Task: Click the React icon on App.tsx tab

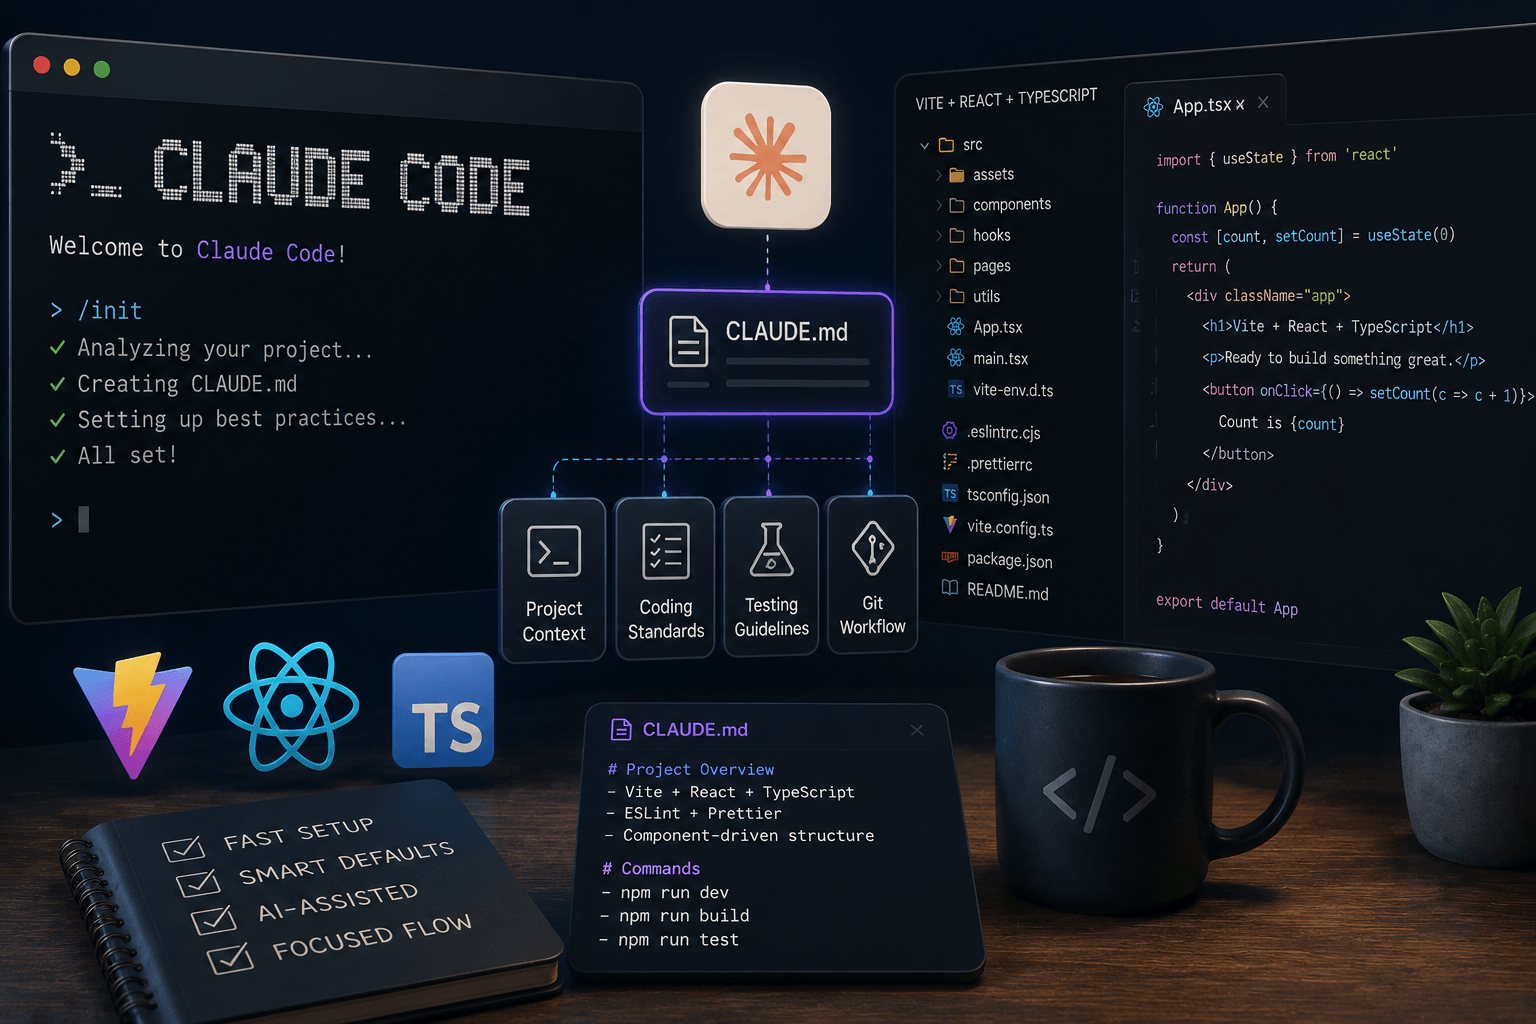Action: tap(1153, 107)
